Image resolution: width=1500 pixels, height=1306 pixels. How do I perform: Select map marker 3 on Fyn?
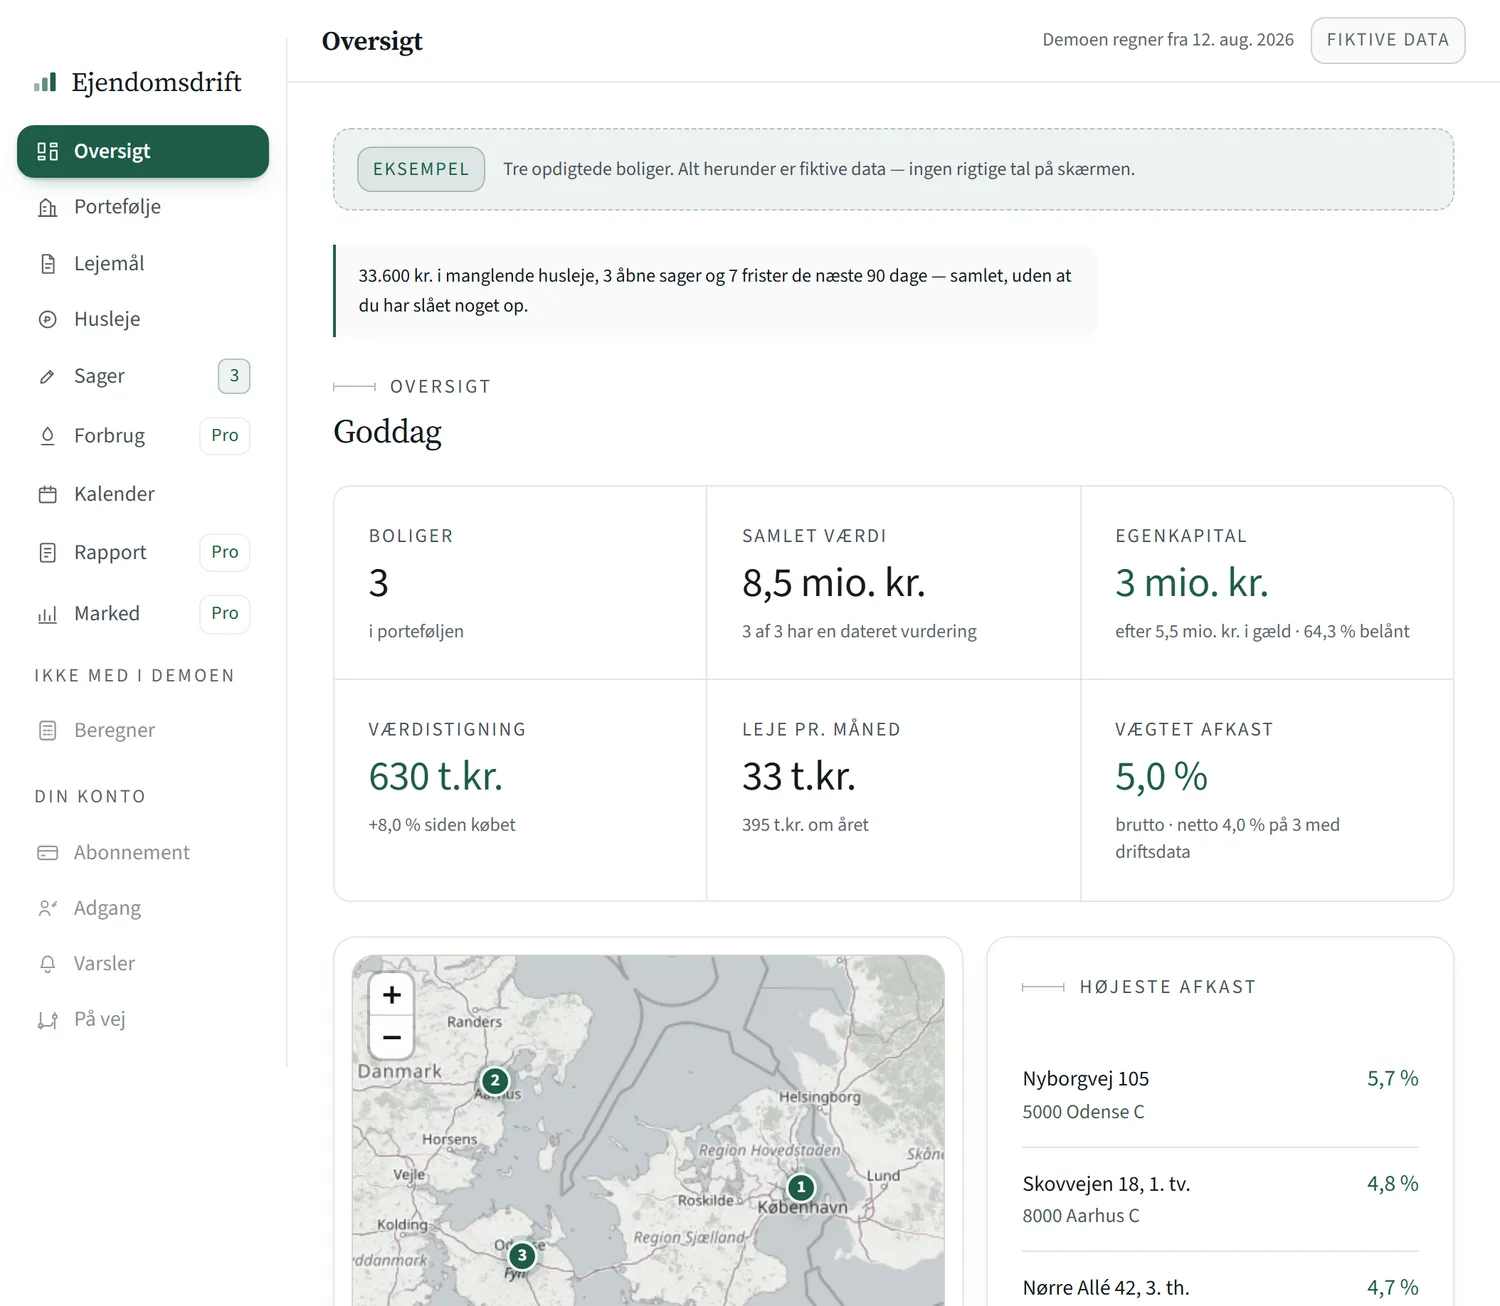point(522,1255)
